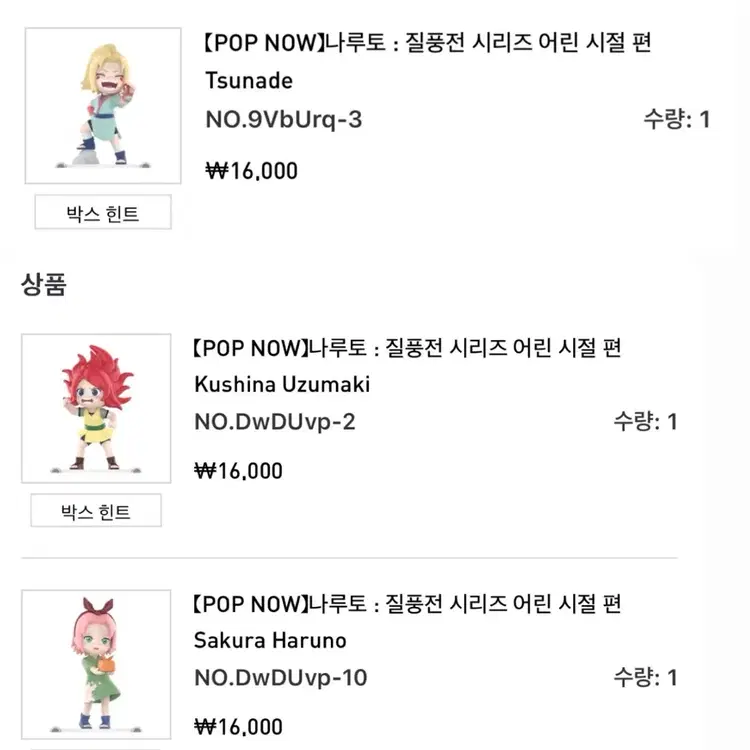Click the POP NOW title above Kushina Uzumaki
750x750 pixels.
coord(408,348)
